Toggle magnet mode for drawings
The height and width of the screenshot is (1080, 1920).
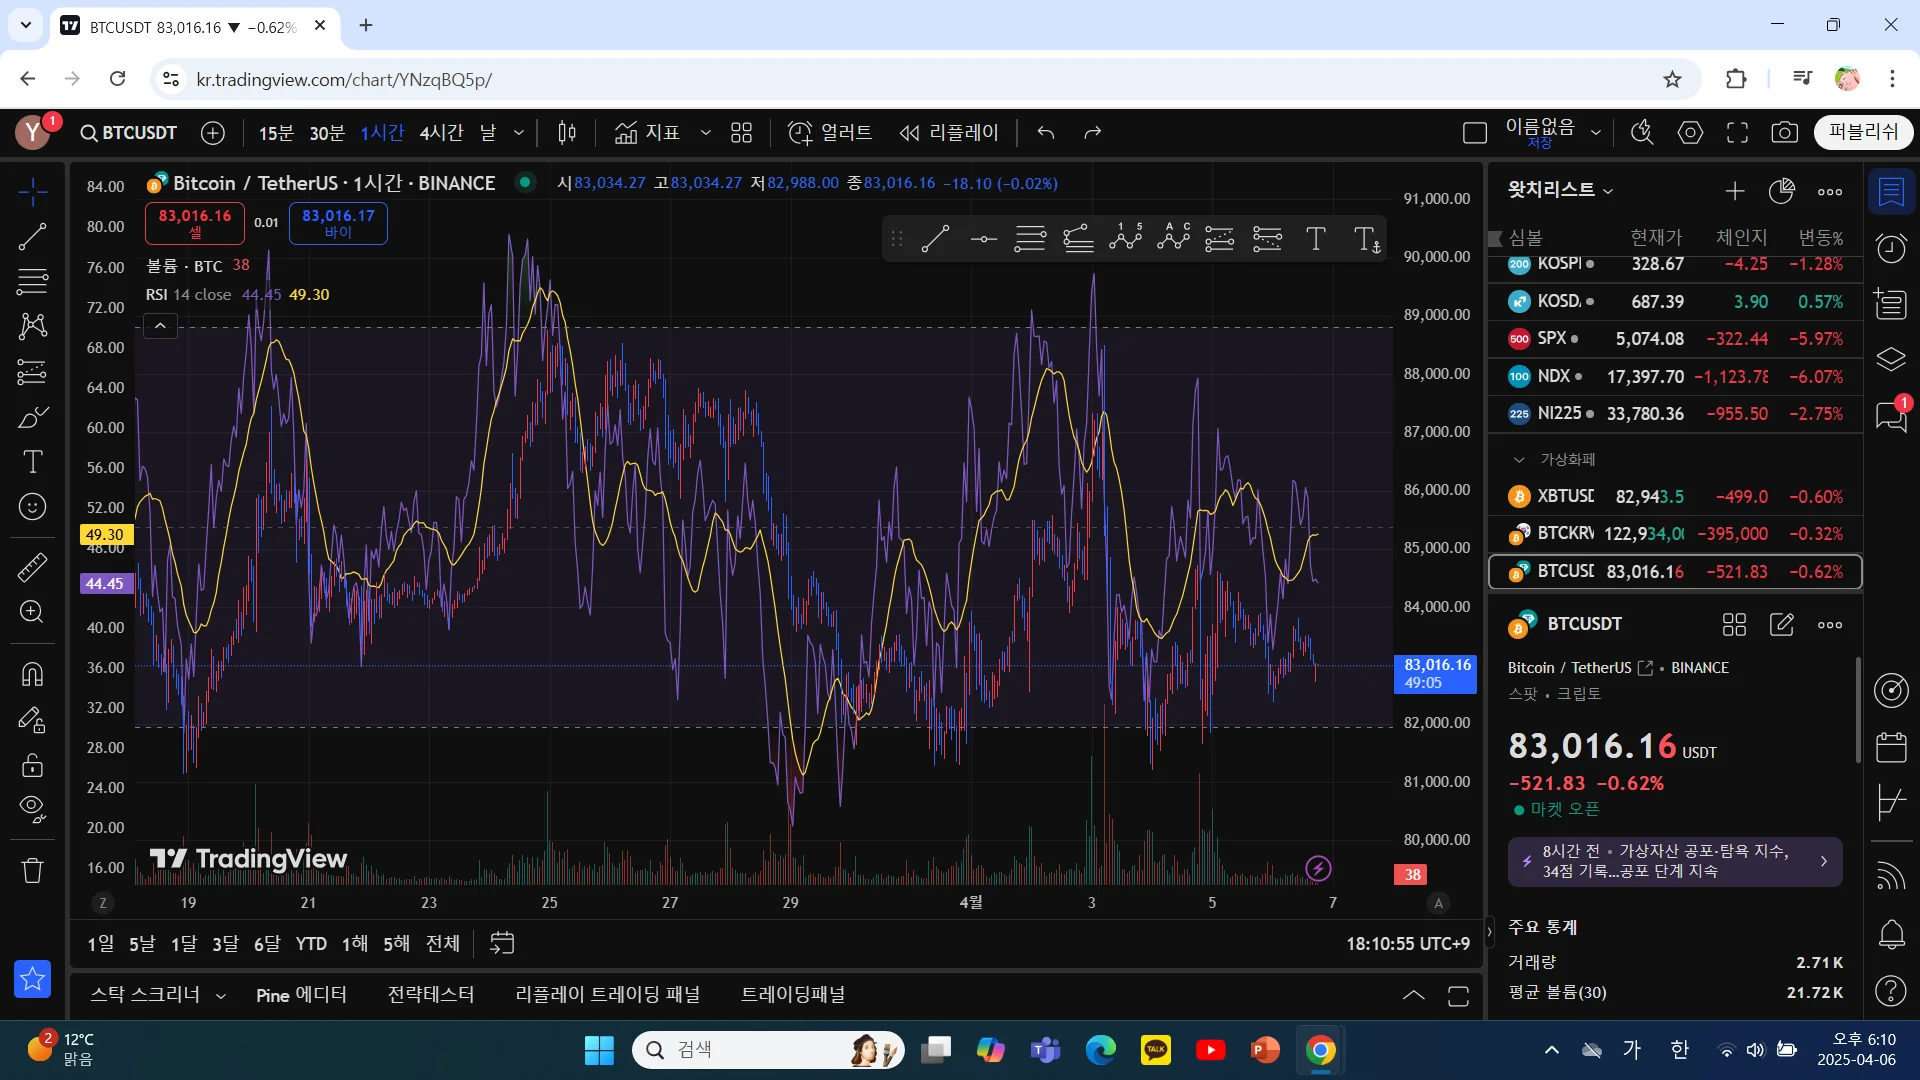(32, 675)
